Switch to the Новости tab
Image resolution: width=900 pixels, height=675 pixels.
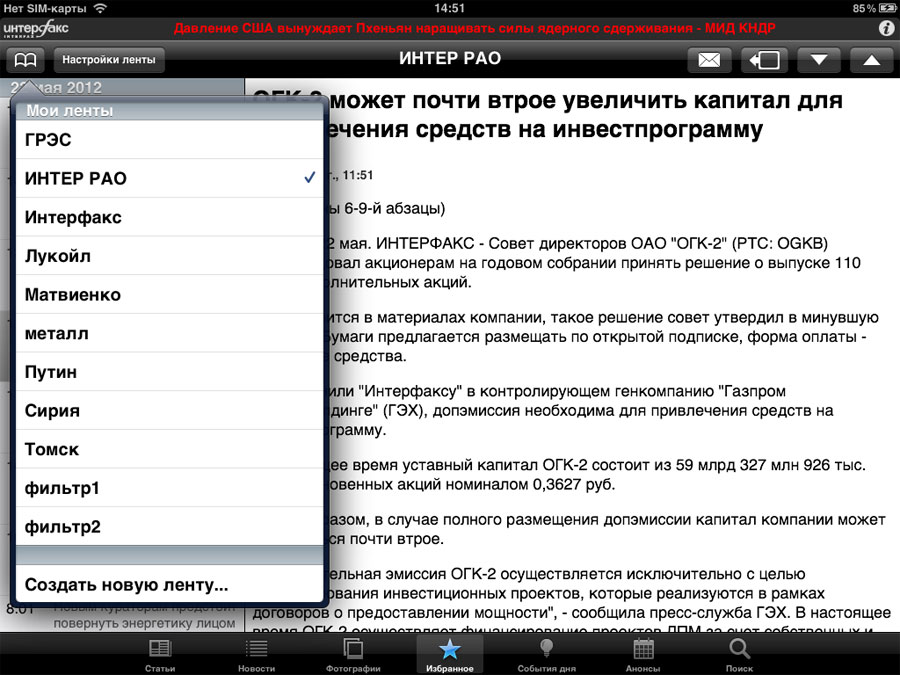(257, 655)
